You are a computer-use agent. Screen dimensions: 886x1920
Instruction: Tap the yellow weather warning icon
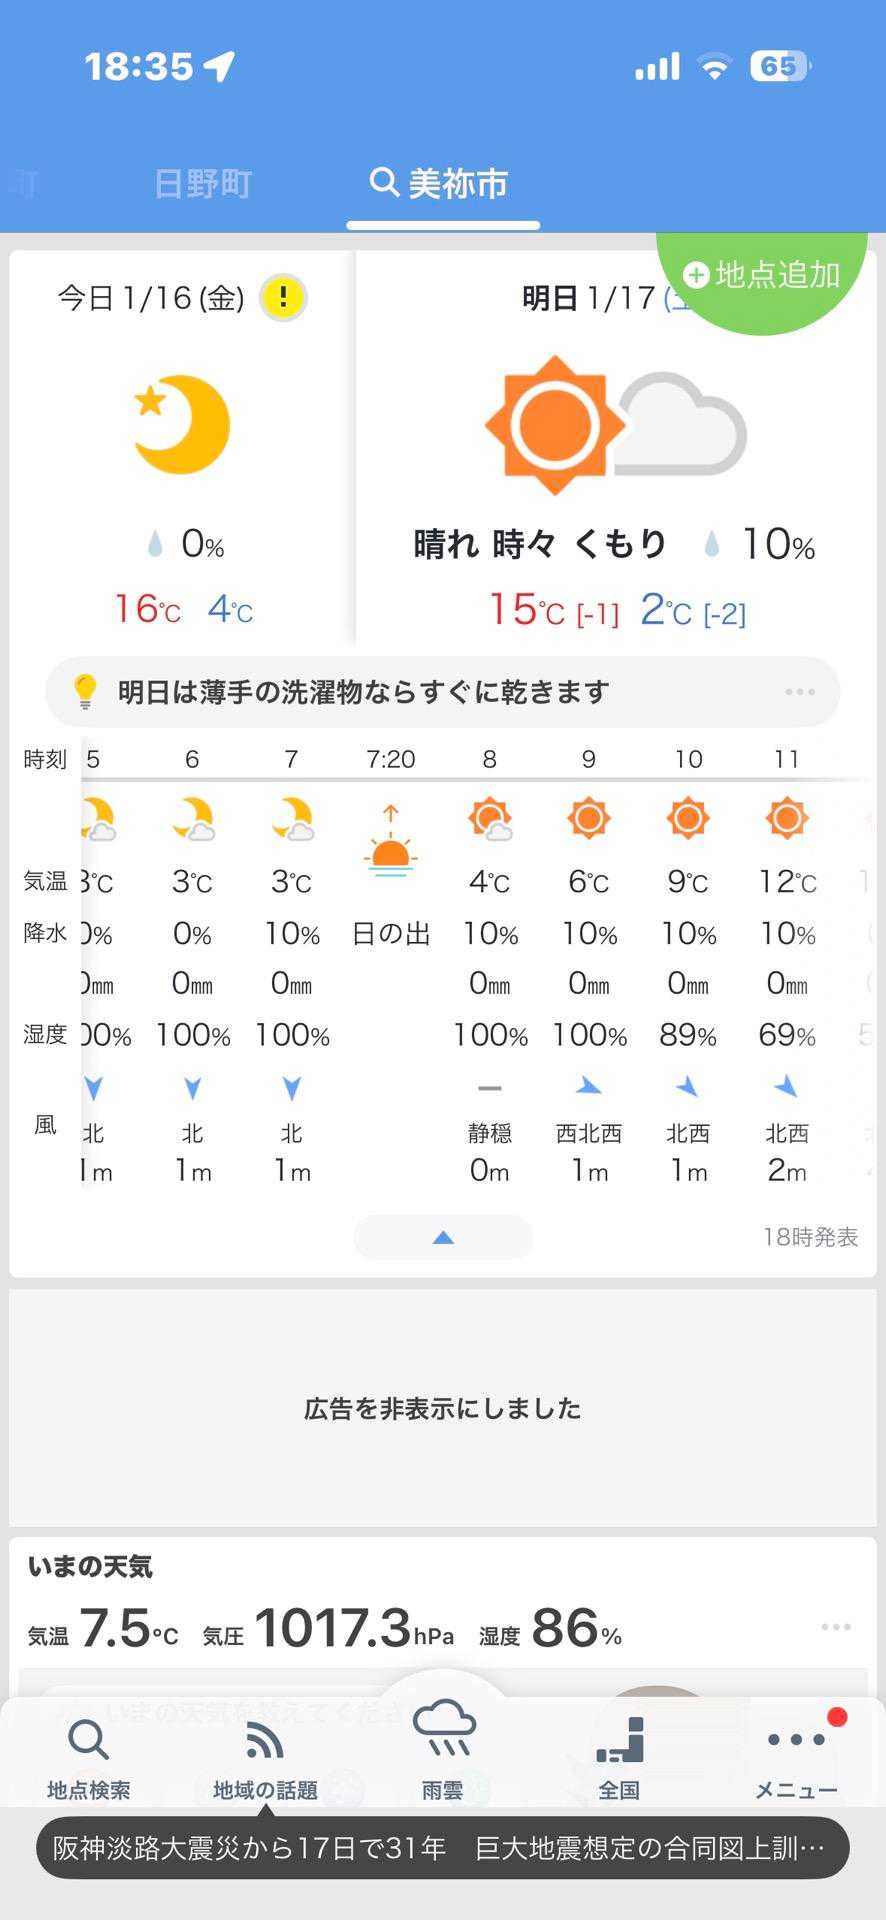coord(283,298)
